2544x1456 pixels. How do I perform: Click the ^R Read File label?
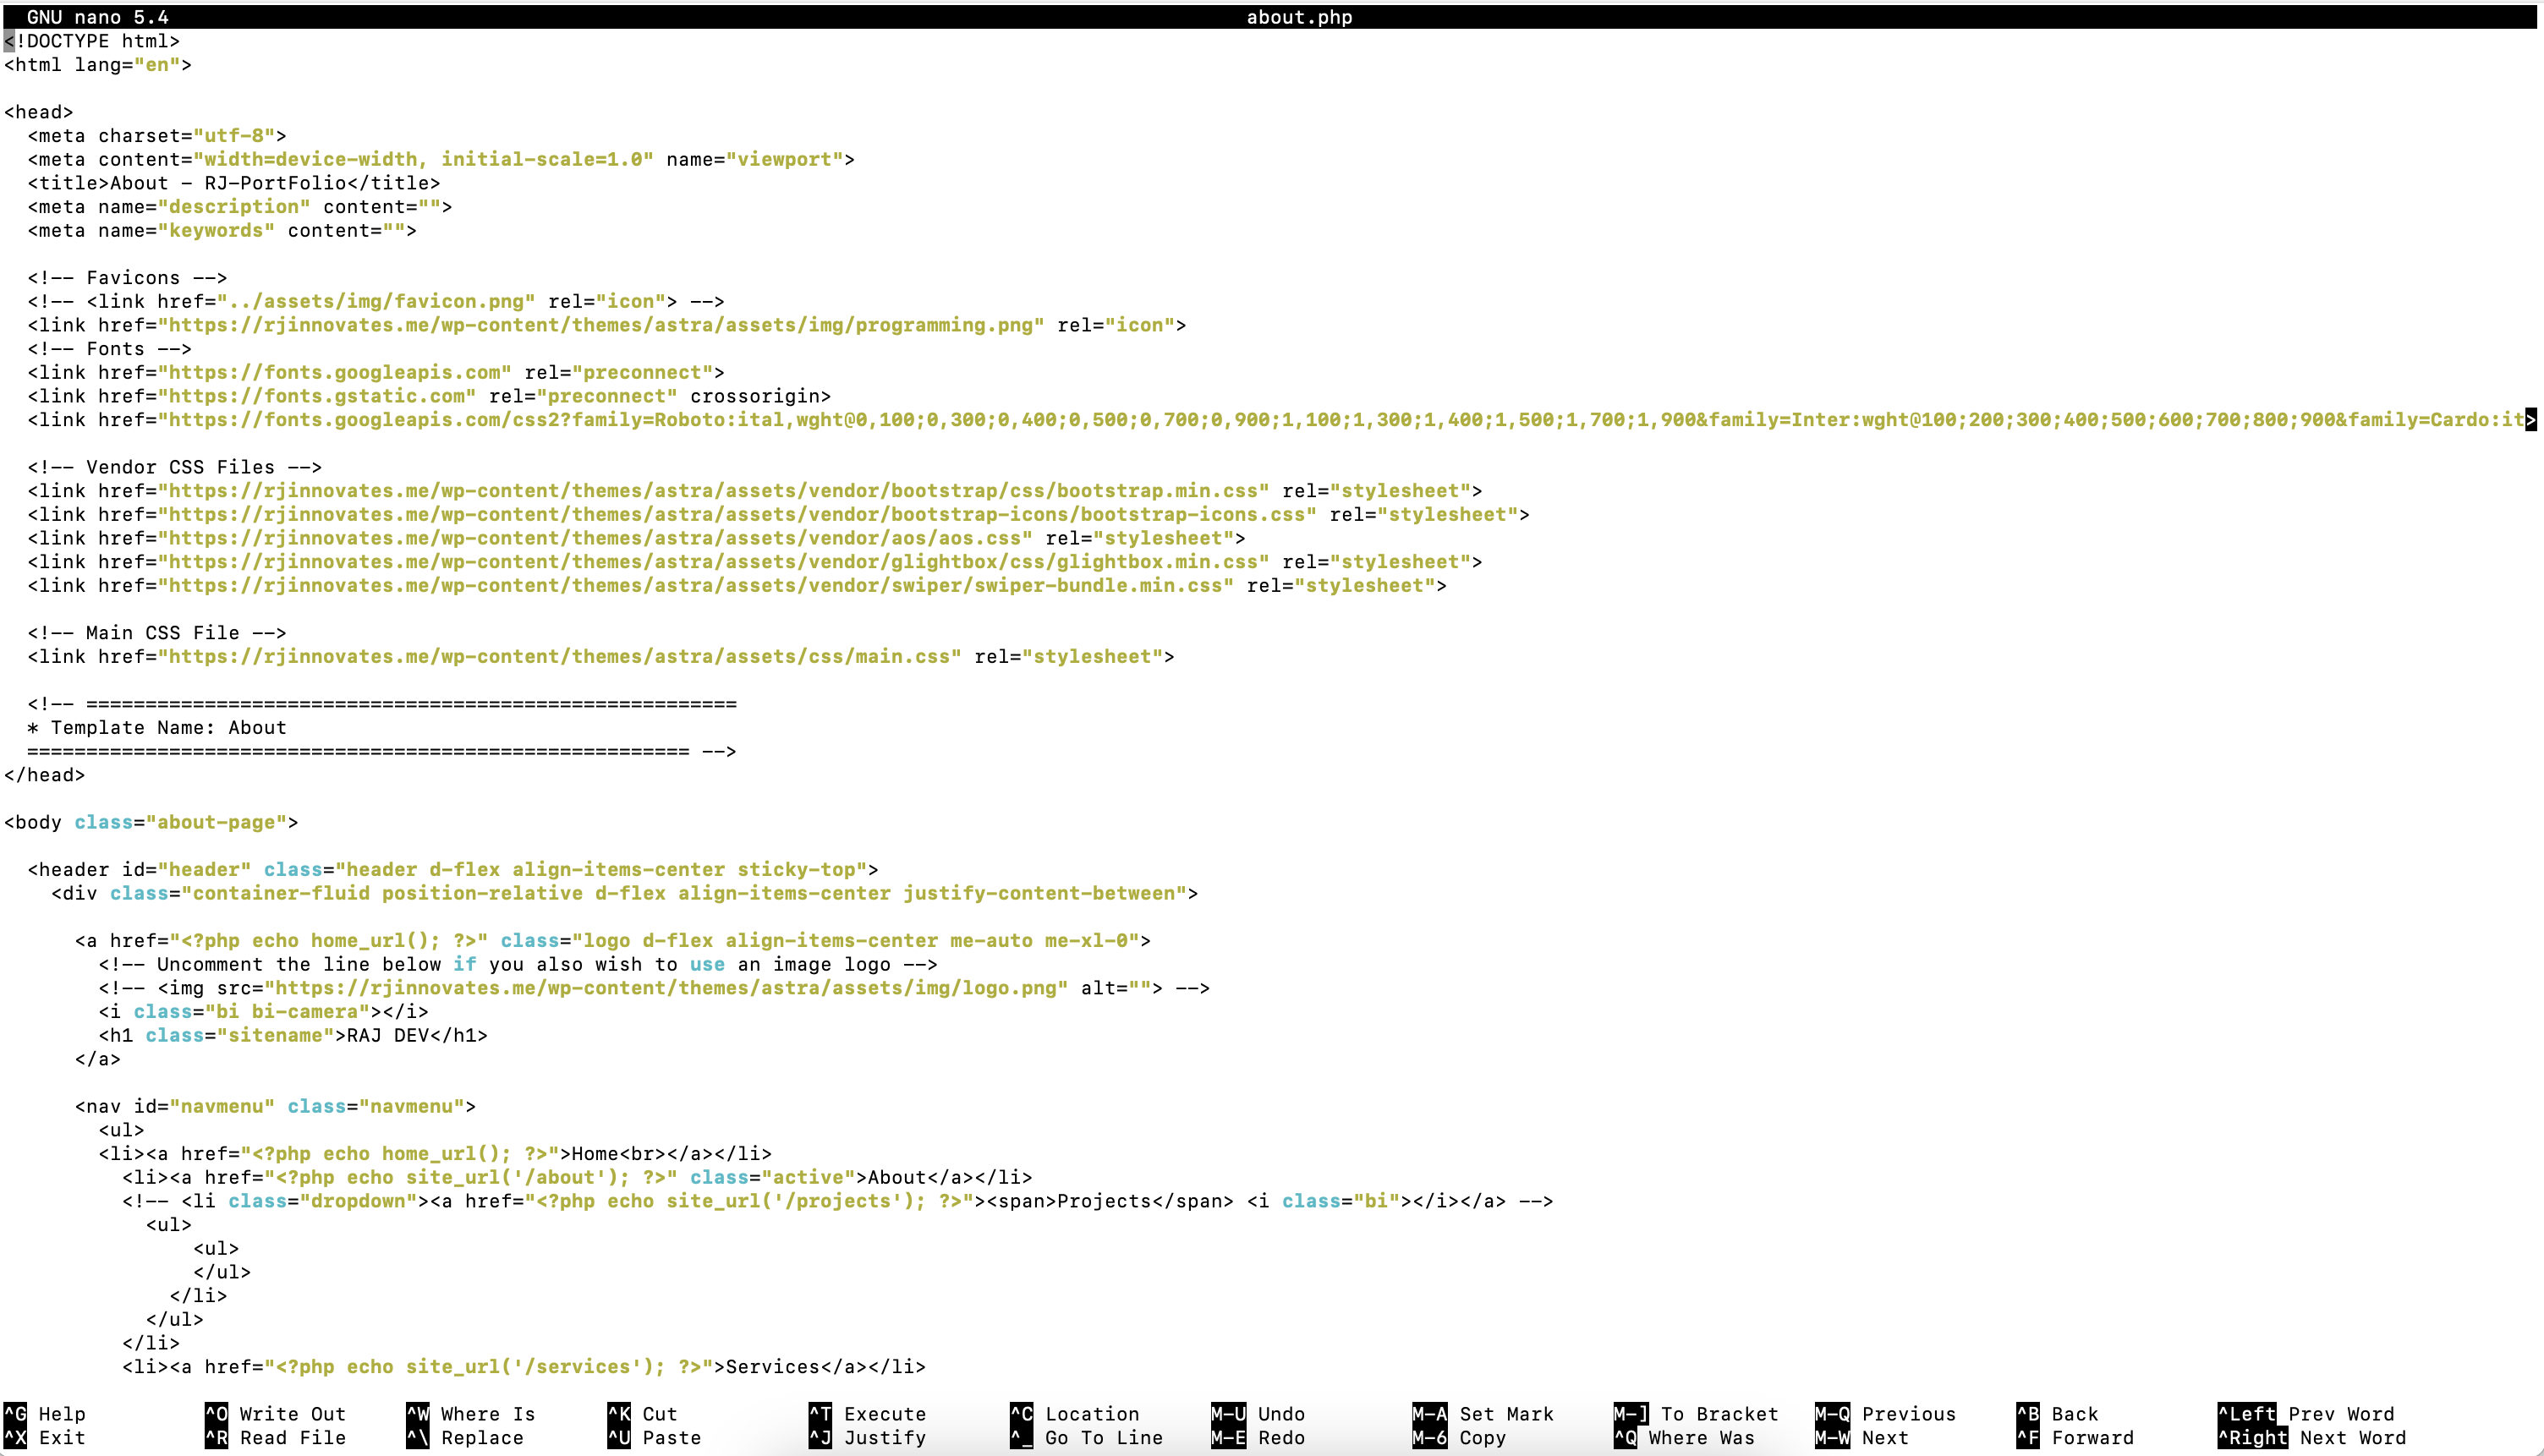coord(291,1437)
